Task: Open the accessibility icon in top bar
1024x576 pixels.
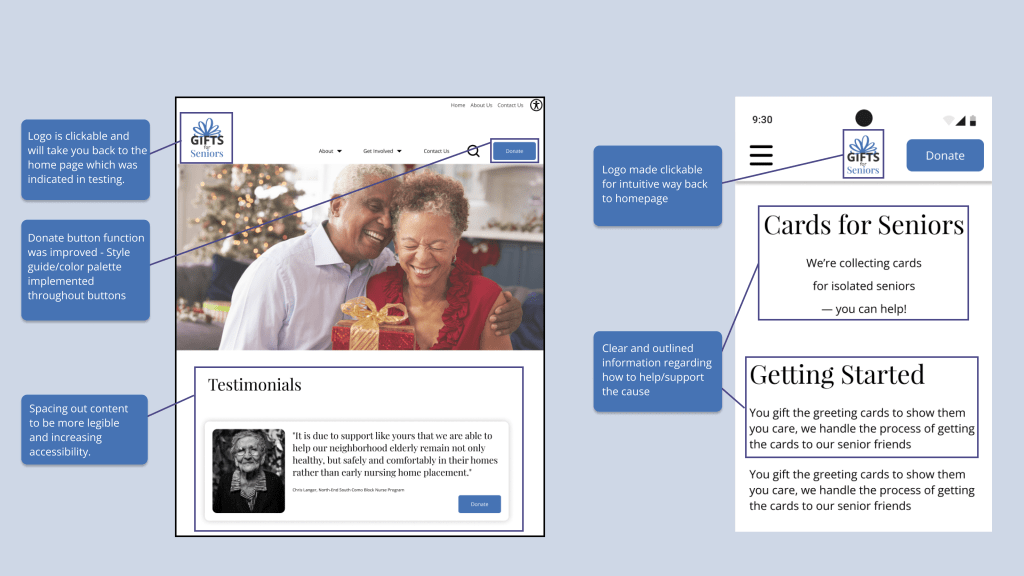Action: tap(536, 105)
